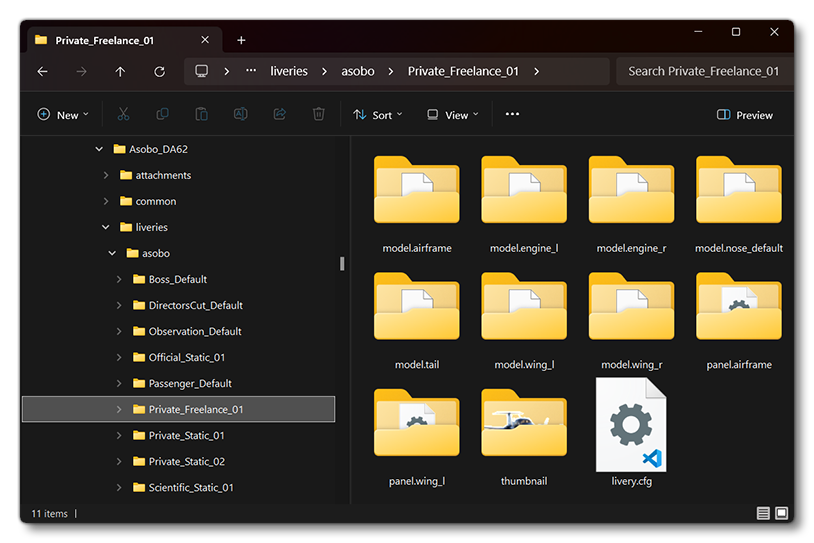Screen dimensions: 814x543
Task: Open the View dropdown menu
Action: [453, 115]
